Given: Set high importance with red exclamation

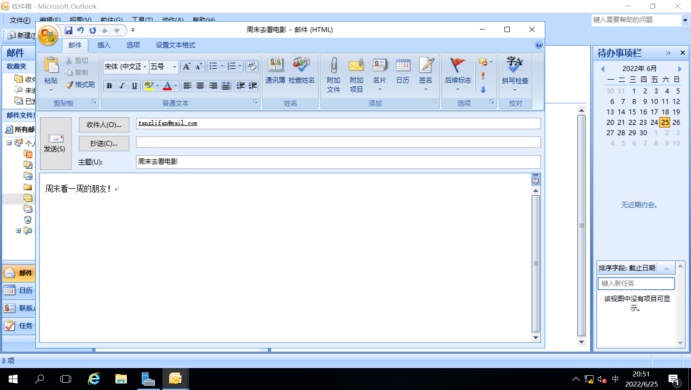Looking at the screenshot, I should click(x=483, y=76).
